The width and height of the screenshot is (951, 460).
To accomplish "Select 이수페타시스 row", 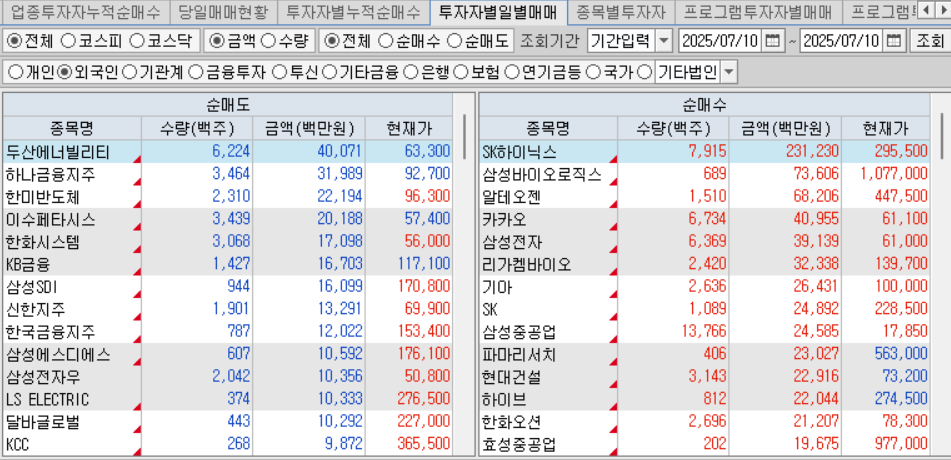I will click(227, 219).
